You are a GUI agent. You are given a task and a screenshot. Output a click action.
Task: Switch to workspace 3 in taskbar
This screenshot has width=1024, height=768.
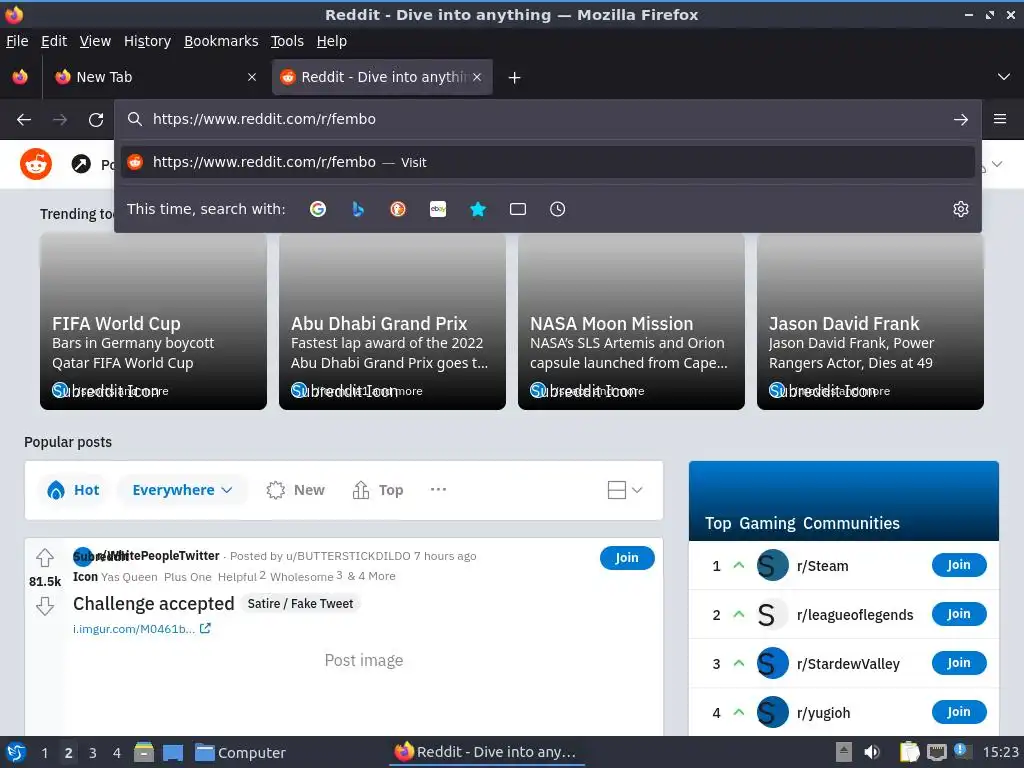[x=93, y=753]
